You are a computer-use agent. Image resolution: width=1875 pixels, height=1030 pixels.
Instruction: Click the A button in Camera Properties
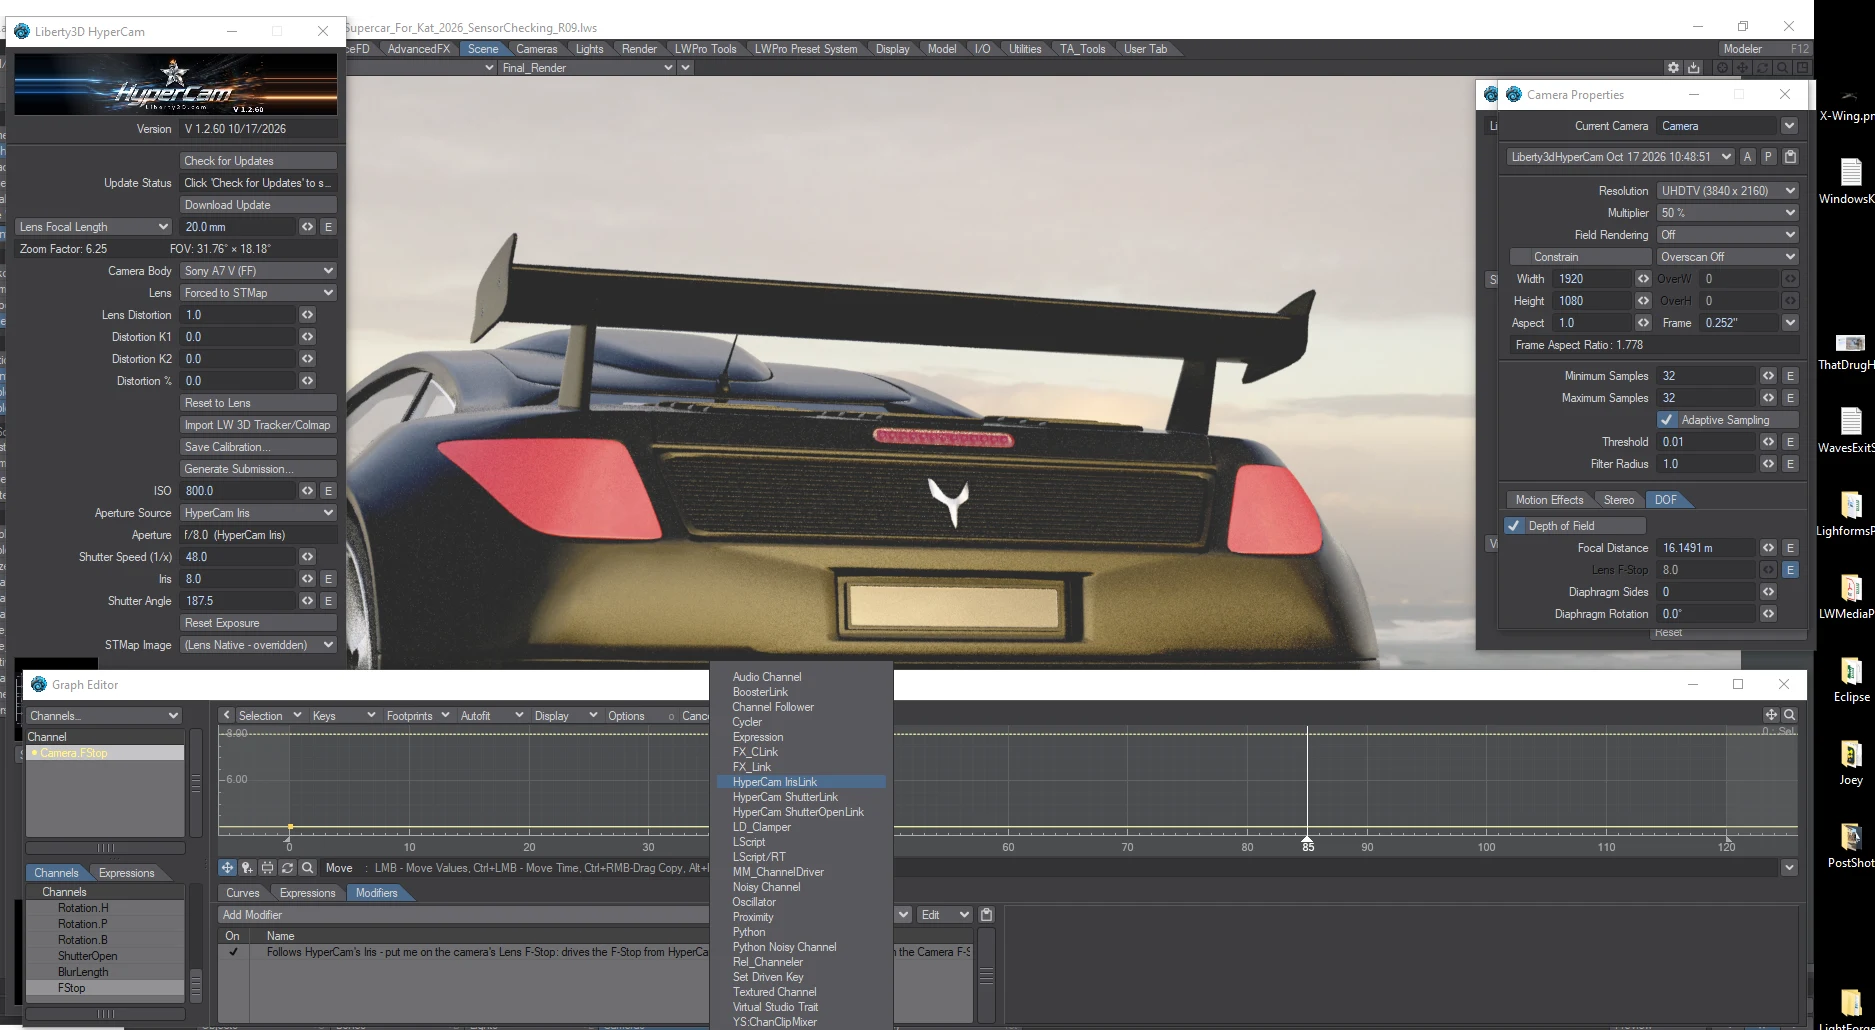(1747, 157)
